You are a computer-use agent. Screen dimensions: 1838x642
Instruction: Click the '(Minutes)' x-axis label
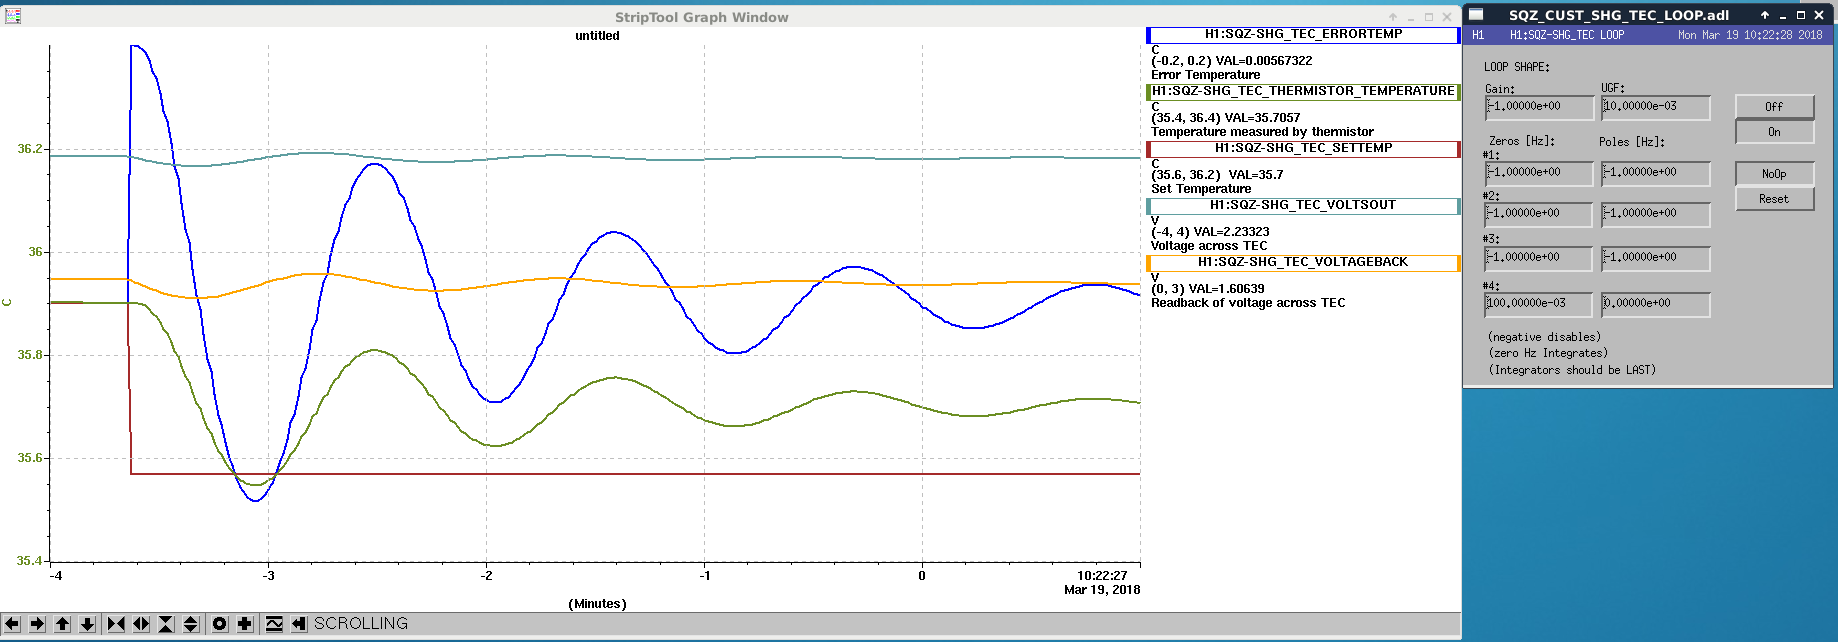point(597,604)
